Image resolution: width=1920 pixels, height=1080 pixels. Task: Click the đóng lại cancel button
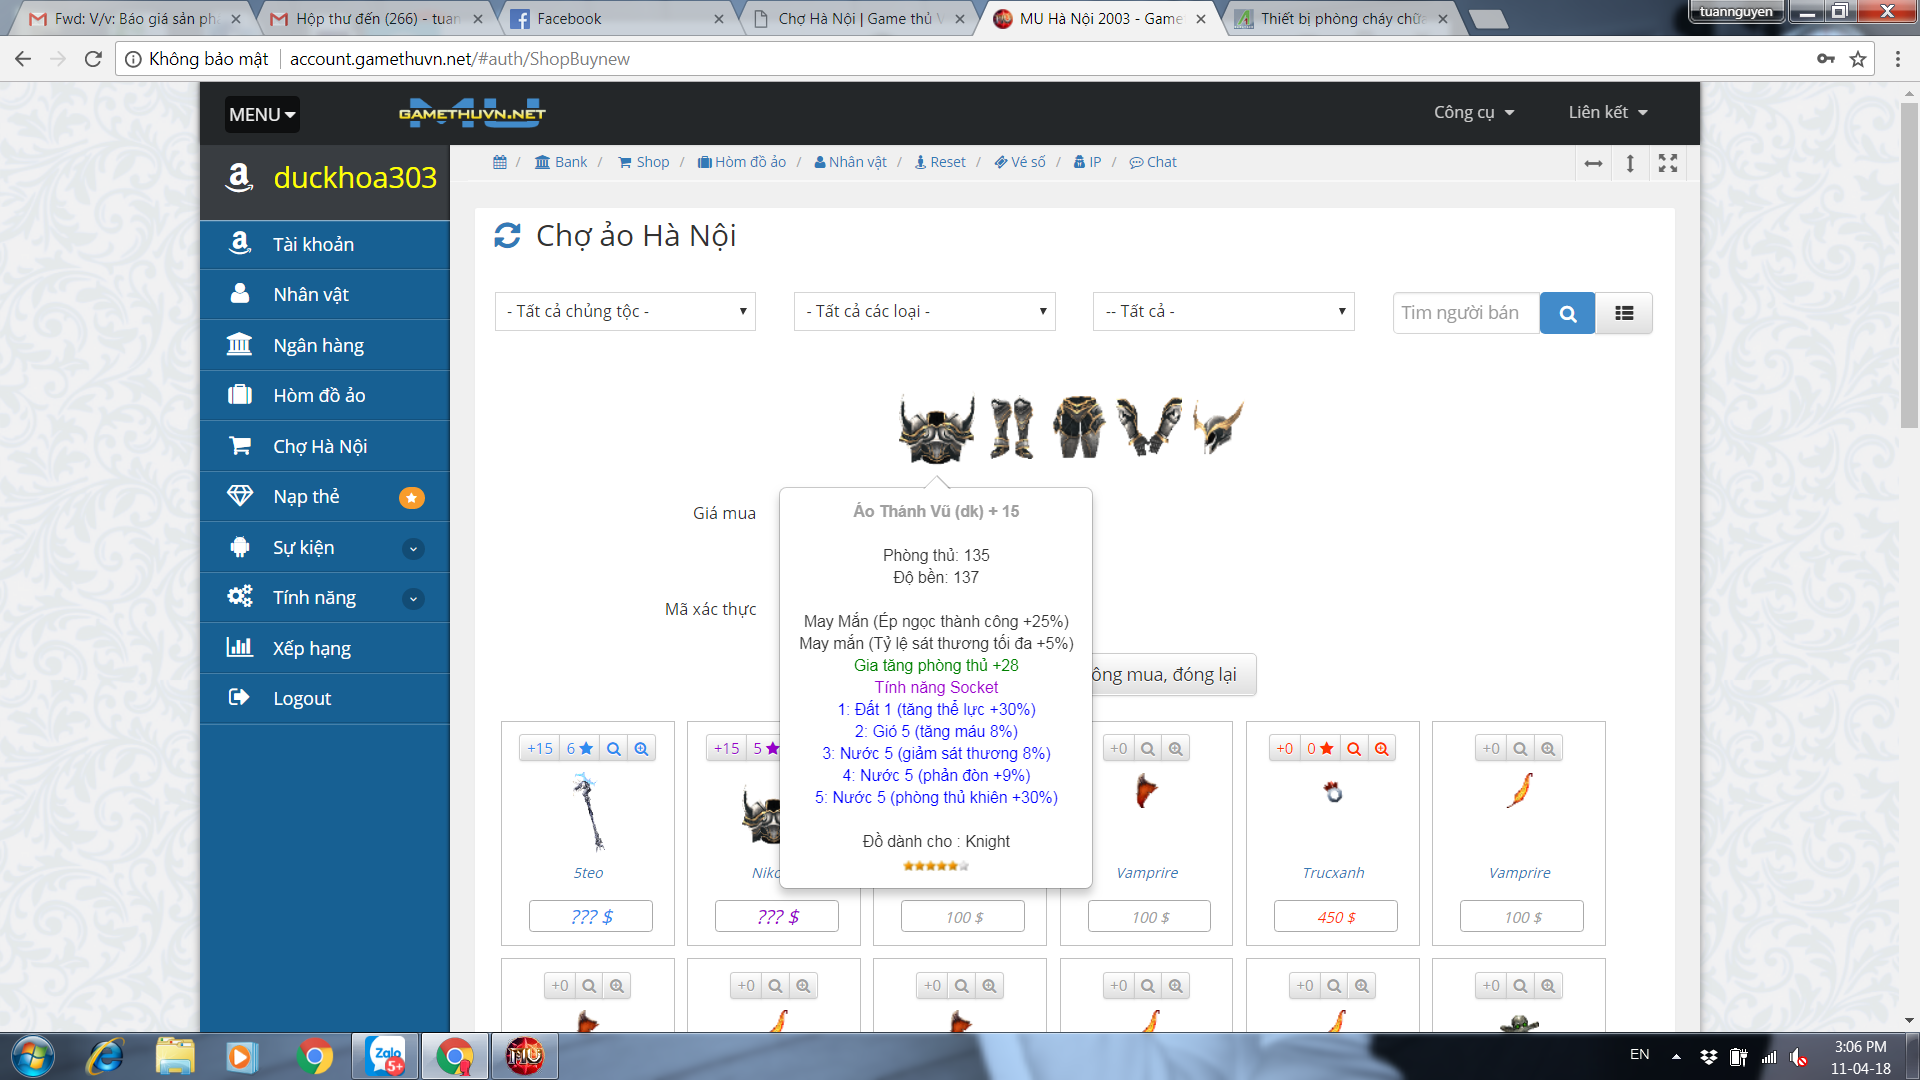coord(1172,675)
